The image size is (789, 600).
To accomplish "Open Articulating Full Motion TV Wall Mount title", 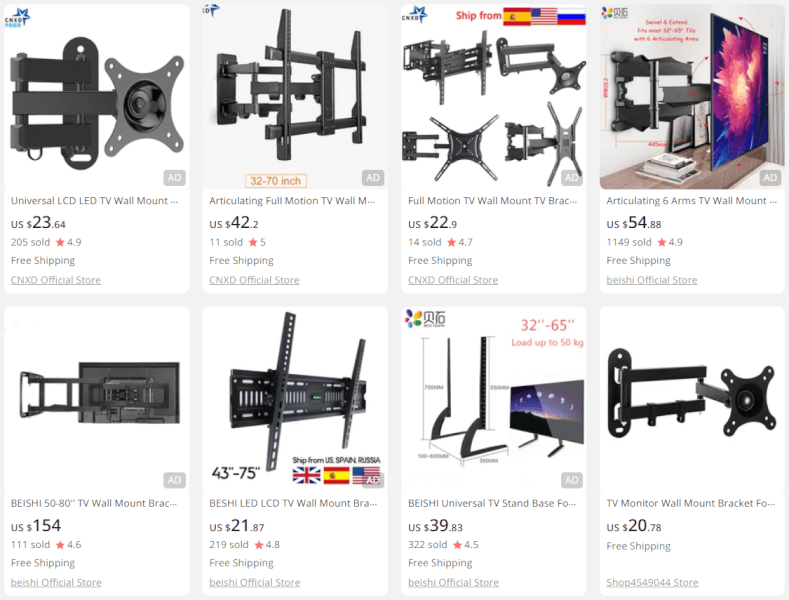I will 292,201.
